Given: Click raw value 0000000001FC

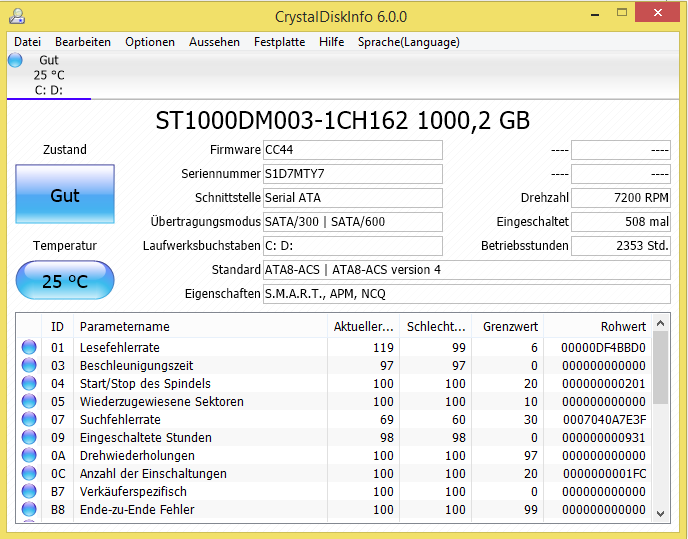Looking at the screenshot, I should tap(605, 474).
